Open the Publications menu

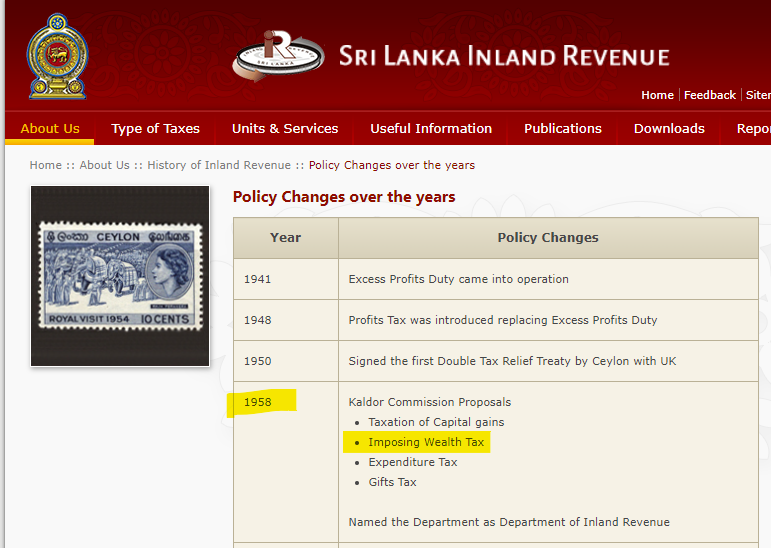point(563,128)
